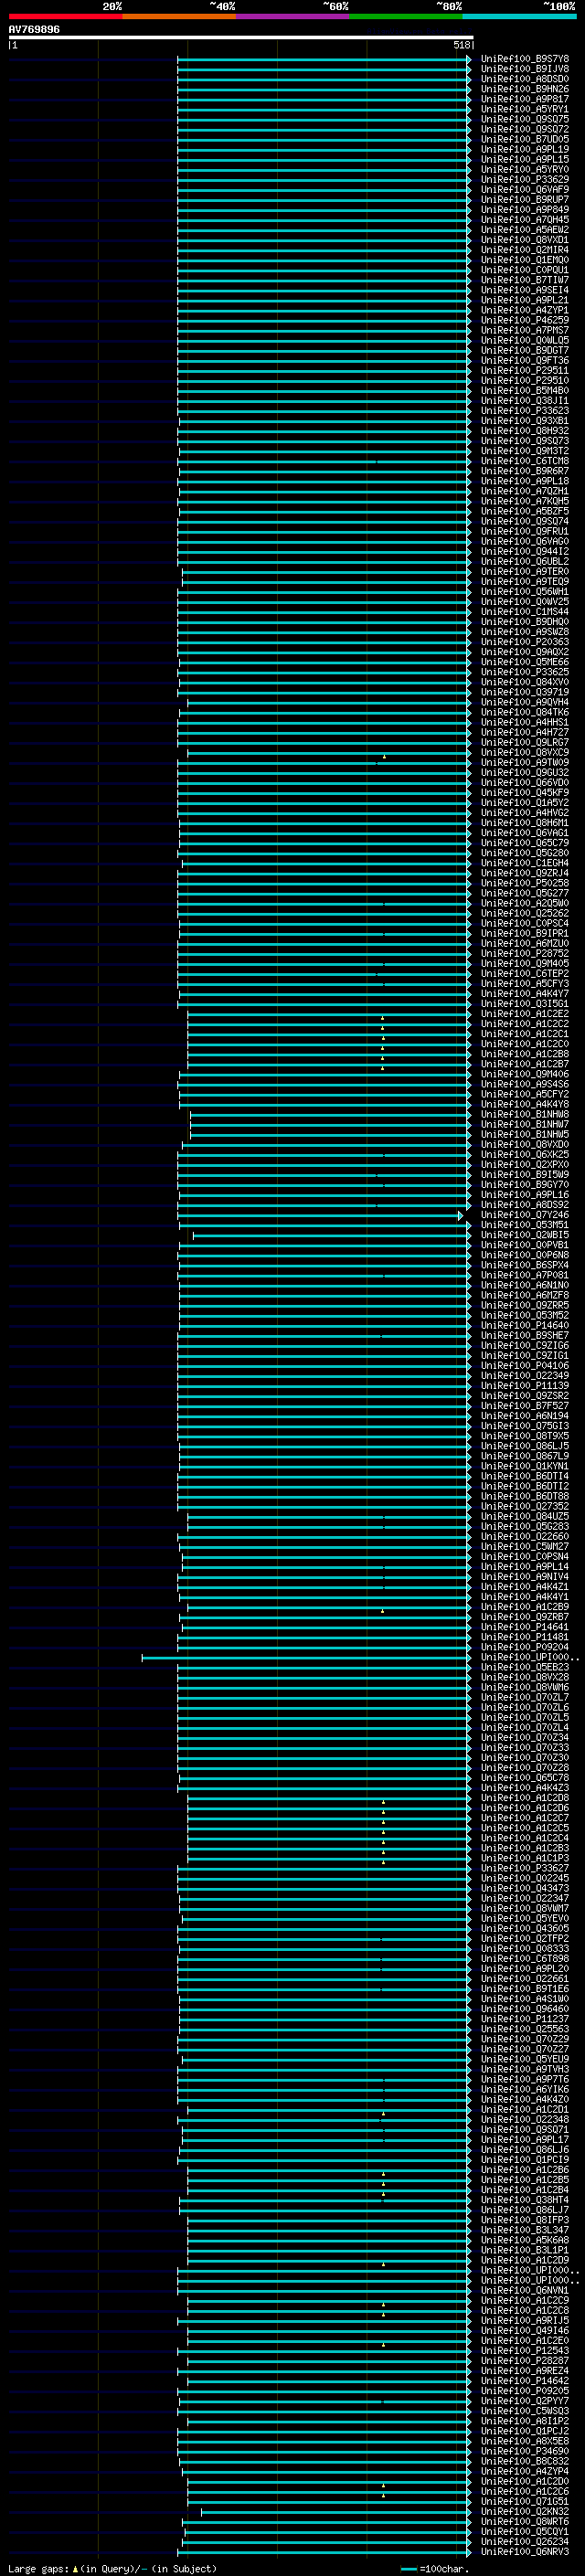This screenshot has width=585, height=2576.
Task: Select the query name AV769896
Action: 34,29
